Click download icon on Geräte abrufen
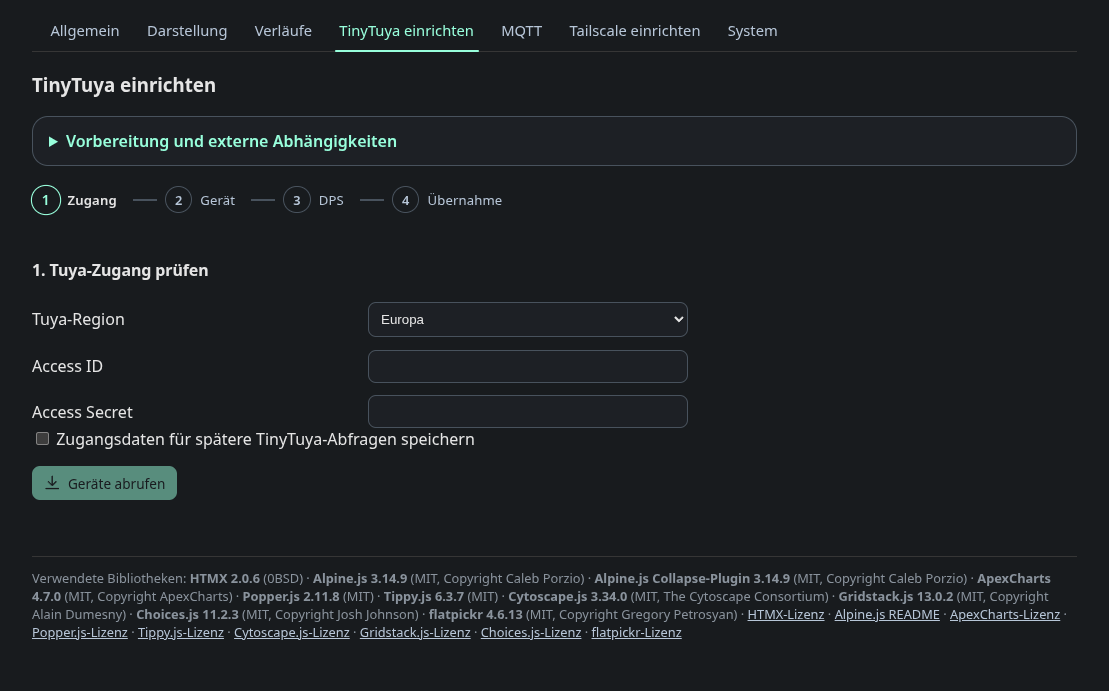The image size is (1109, 691). [52, 483]
